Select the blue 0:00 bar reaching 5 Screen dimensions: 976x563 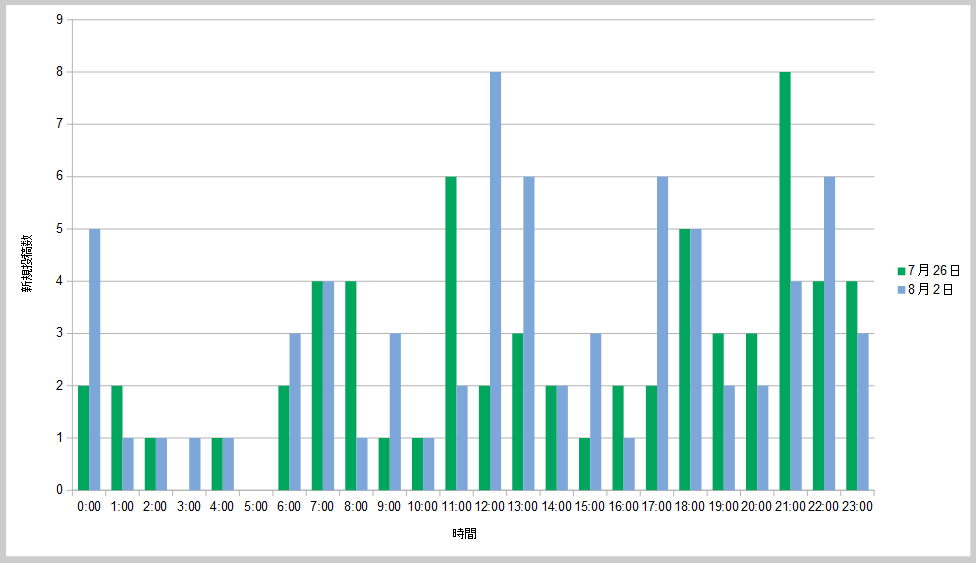[95, 360]
